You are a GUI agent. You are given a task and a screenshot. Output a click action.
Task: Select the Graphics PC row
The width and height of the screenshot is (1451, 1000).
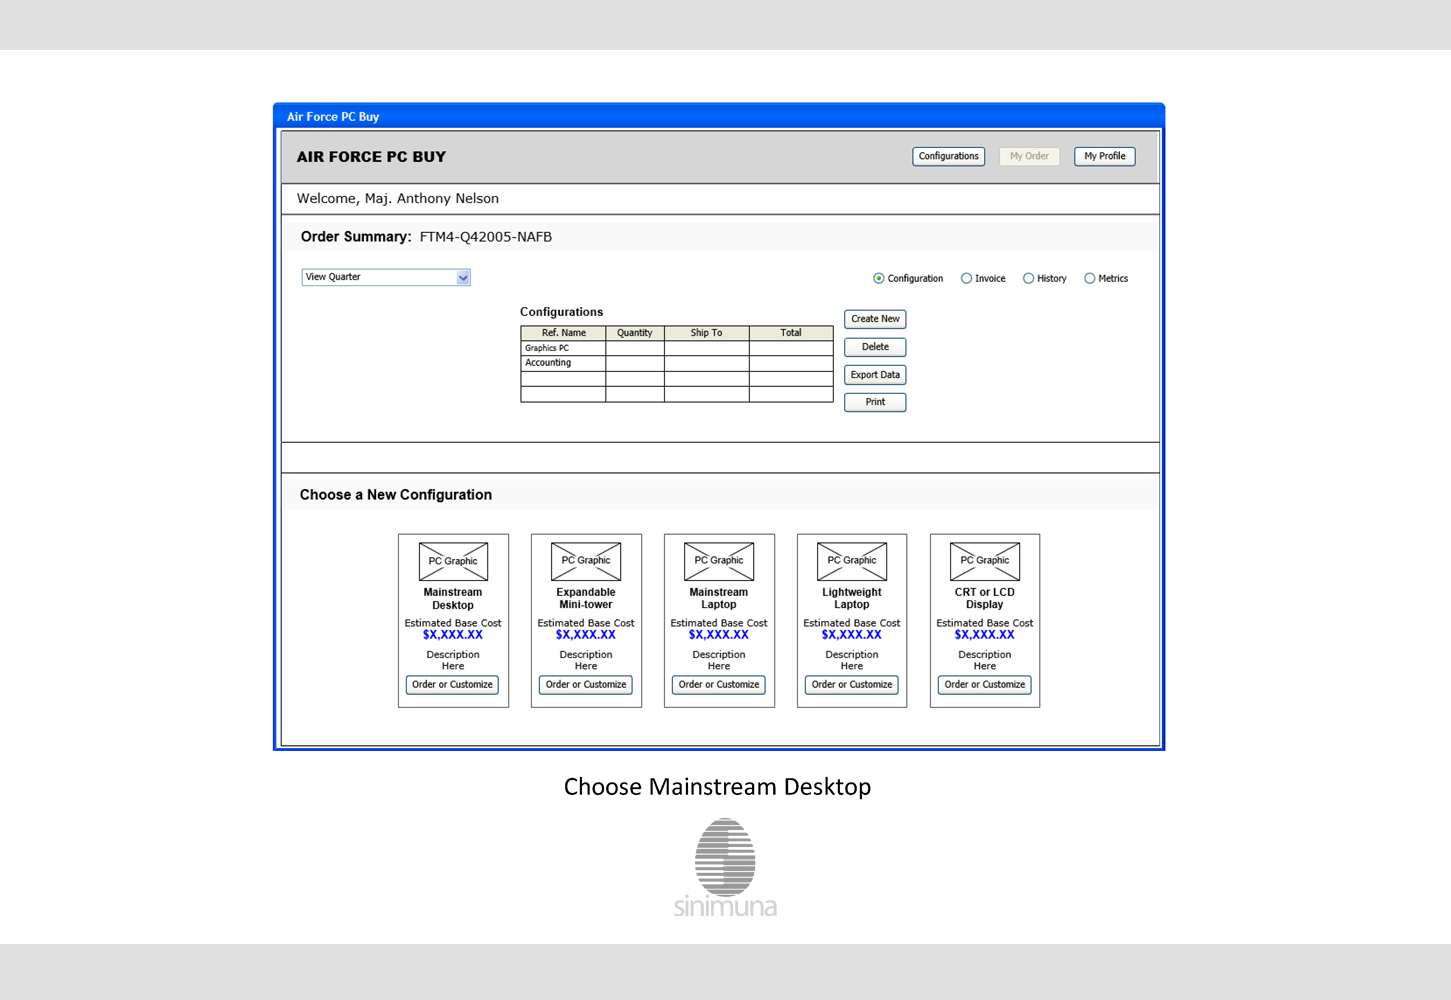pyautogui.click(x=677, y=348)
